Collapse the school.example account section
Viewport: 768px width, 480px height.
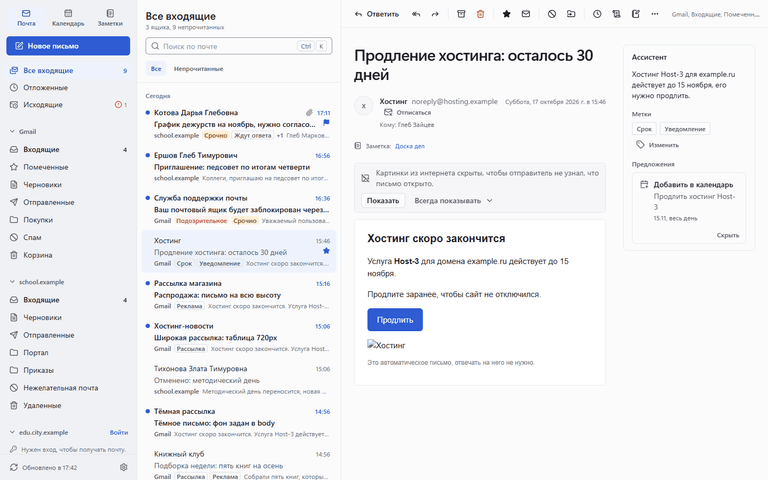pyautogui.click(x=12, y=282)
